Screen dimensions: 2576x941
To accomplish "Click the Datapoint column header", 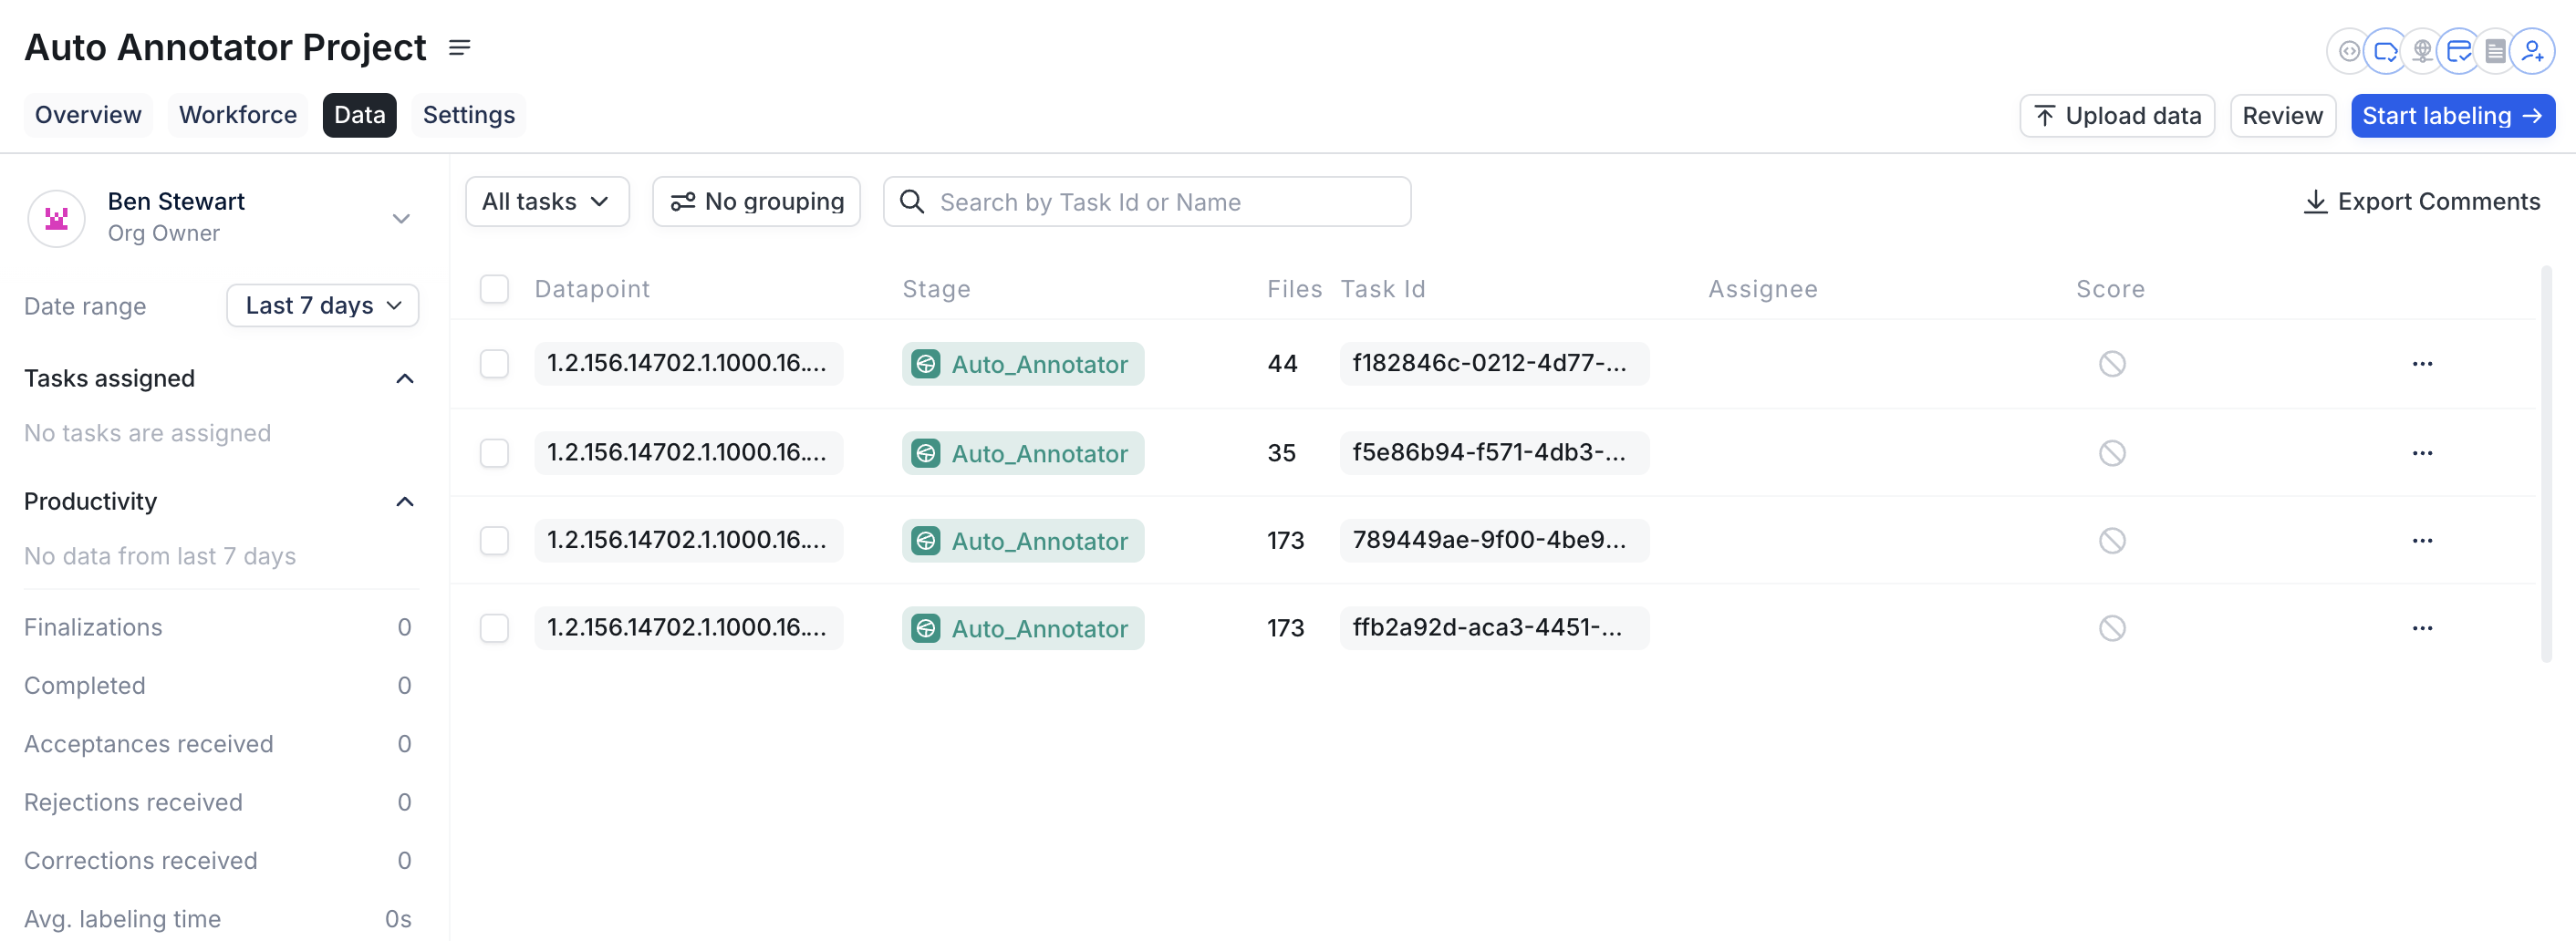I will coord(592,289).
